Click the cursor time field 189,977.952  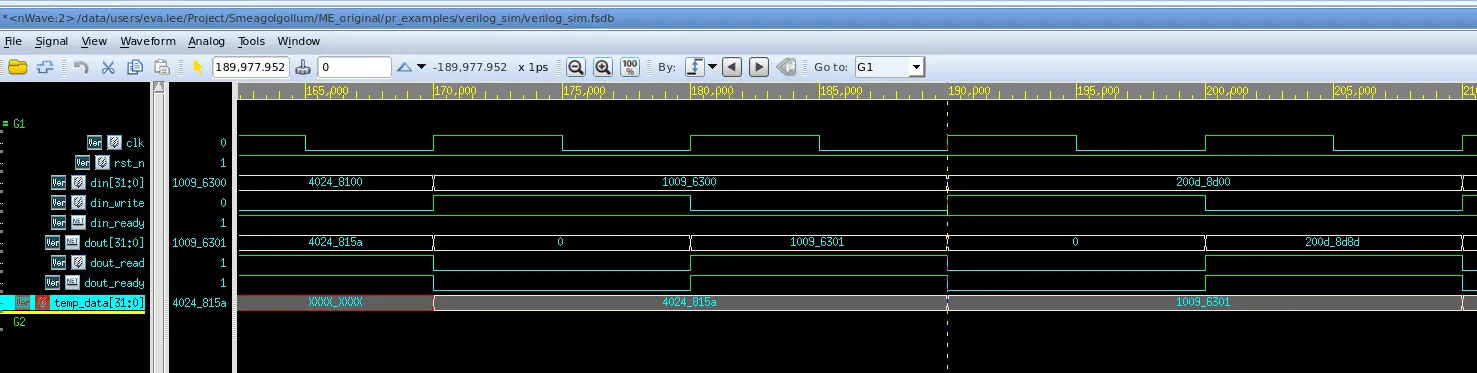coord(251,67)
